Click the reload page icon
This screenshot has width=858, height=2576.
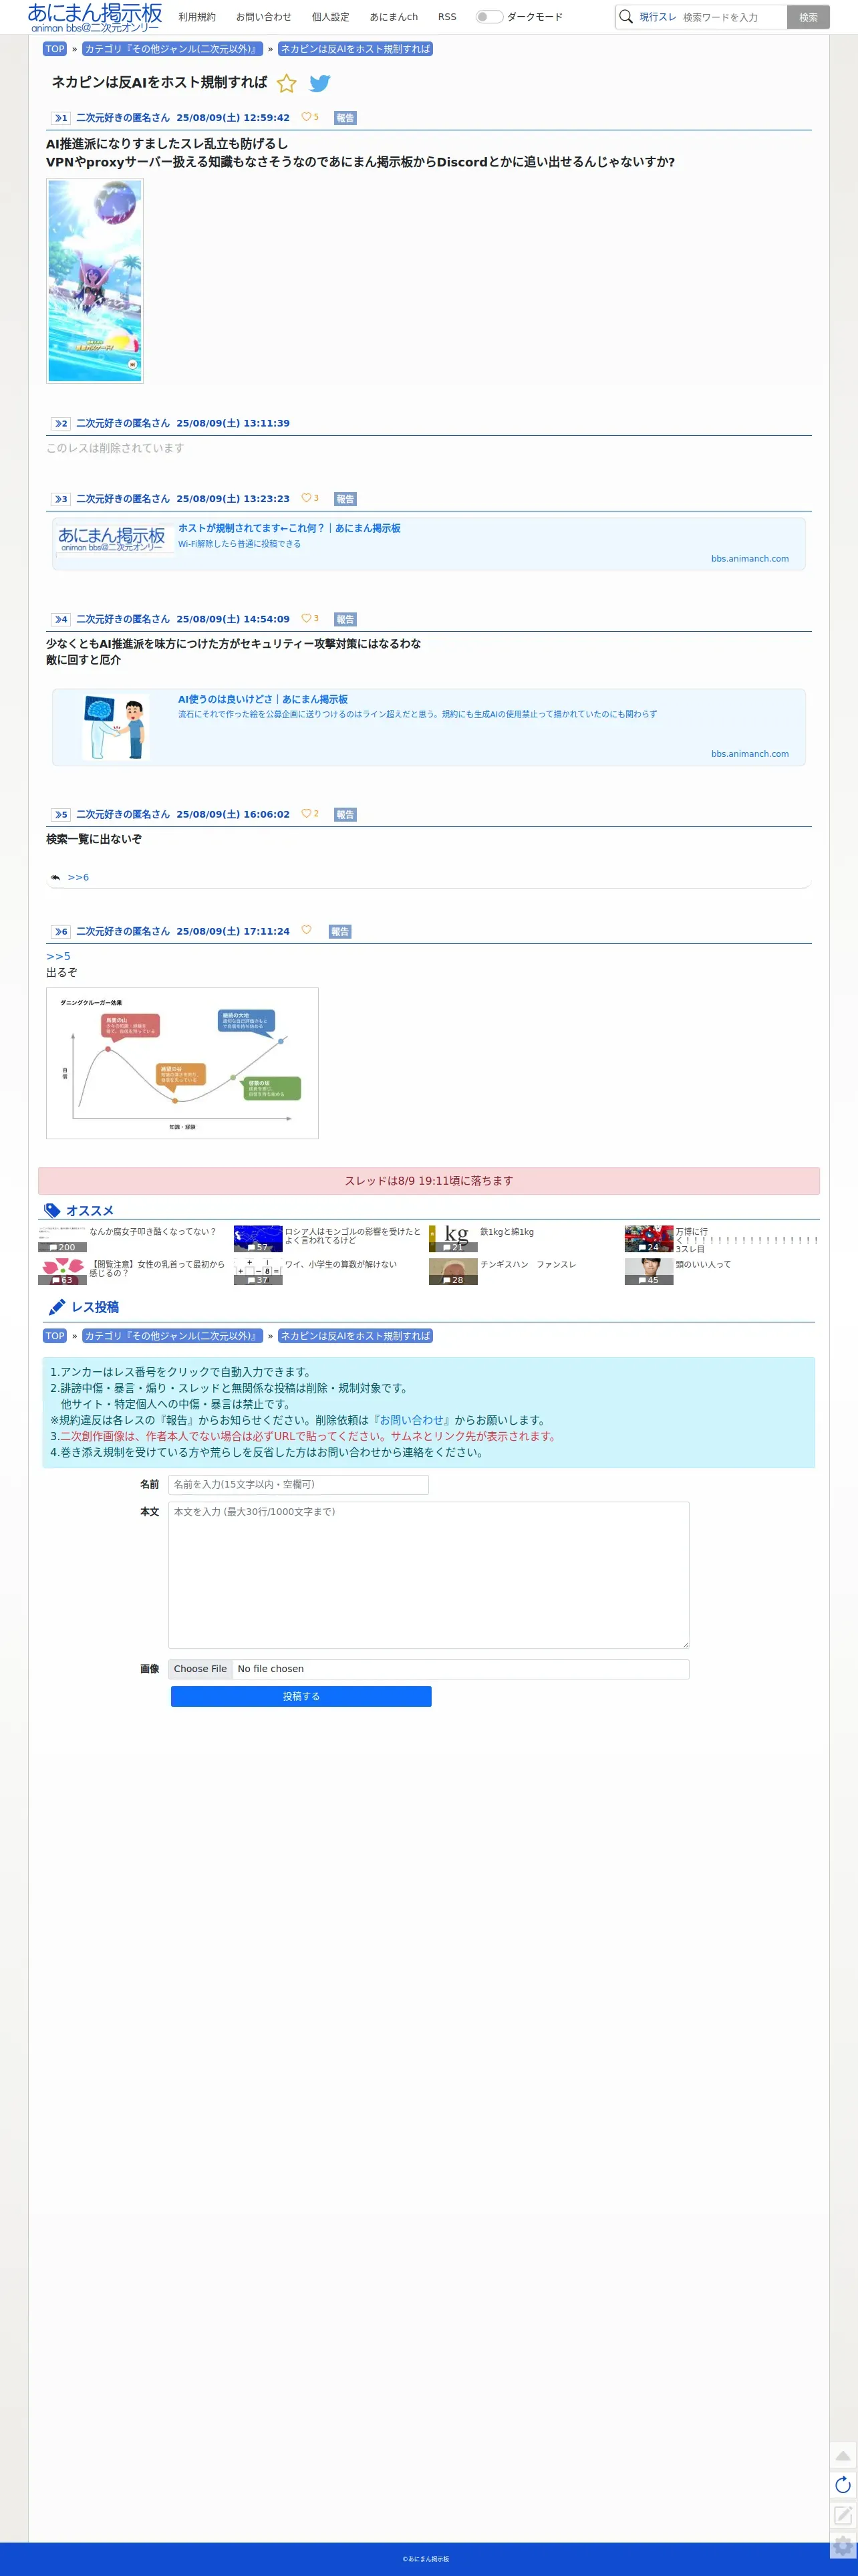843,2485
